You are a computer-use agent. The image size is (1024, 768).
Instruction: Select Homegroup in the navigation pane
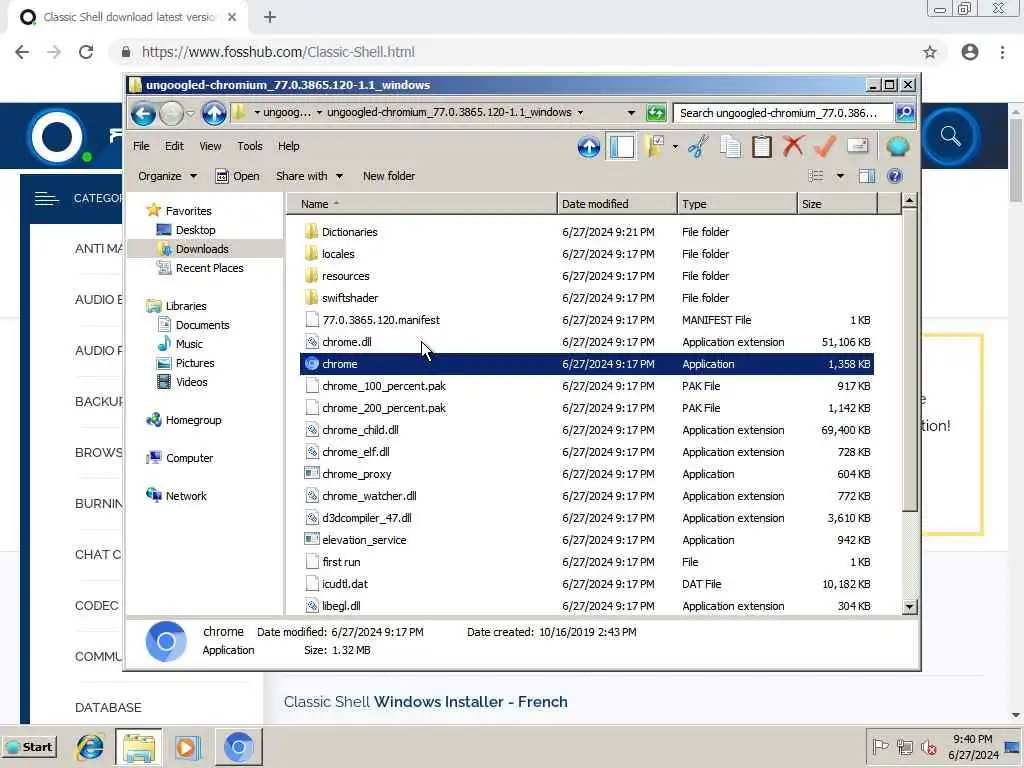pos(193,420)
